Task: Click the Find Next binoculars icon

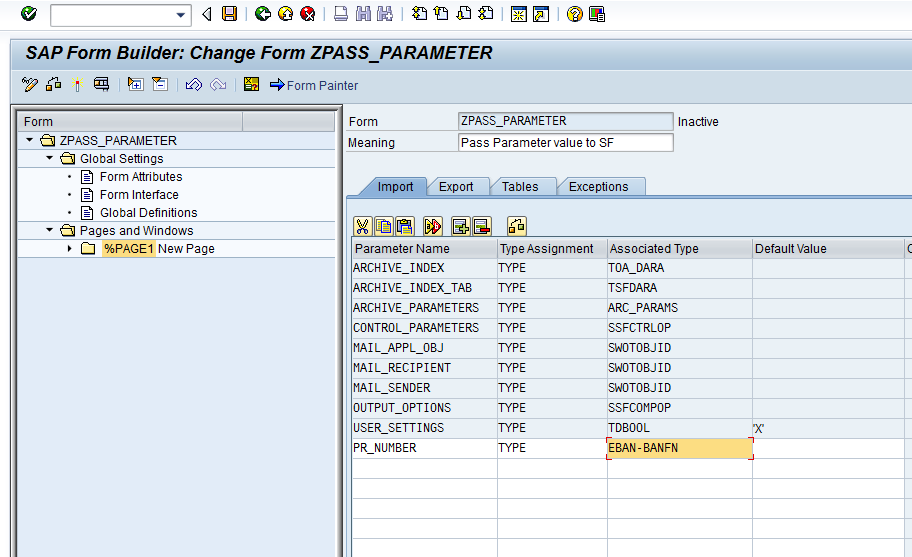Action: coord(384,13)
